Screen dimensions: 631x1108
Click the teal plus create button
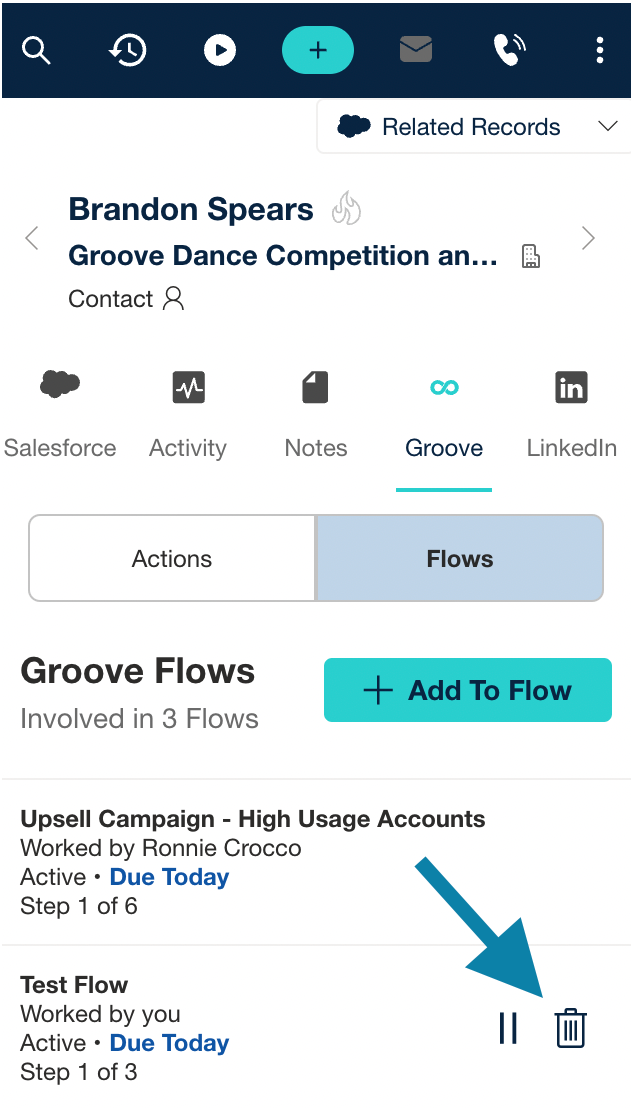pos(318,50)
